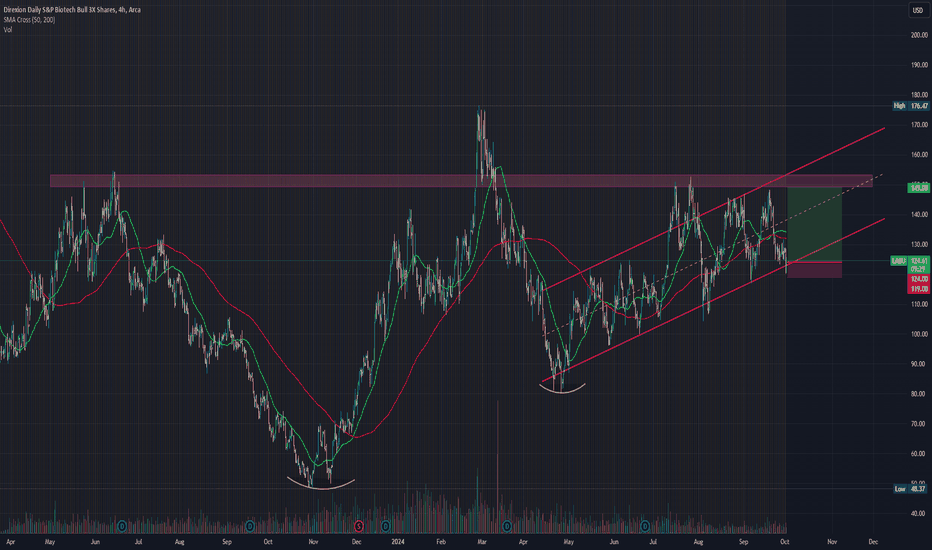
Task: Click the High 176.47 price label
Action: tap(911, 106)
